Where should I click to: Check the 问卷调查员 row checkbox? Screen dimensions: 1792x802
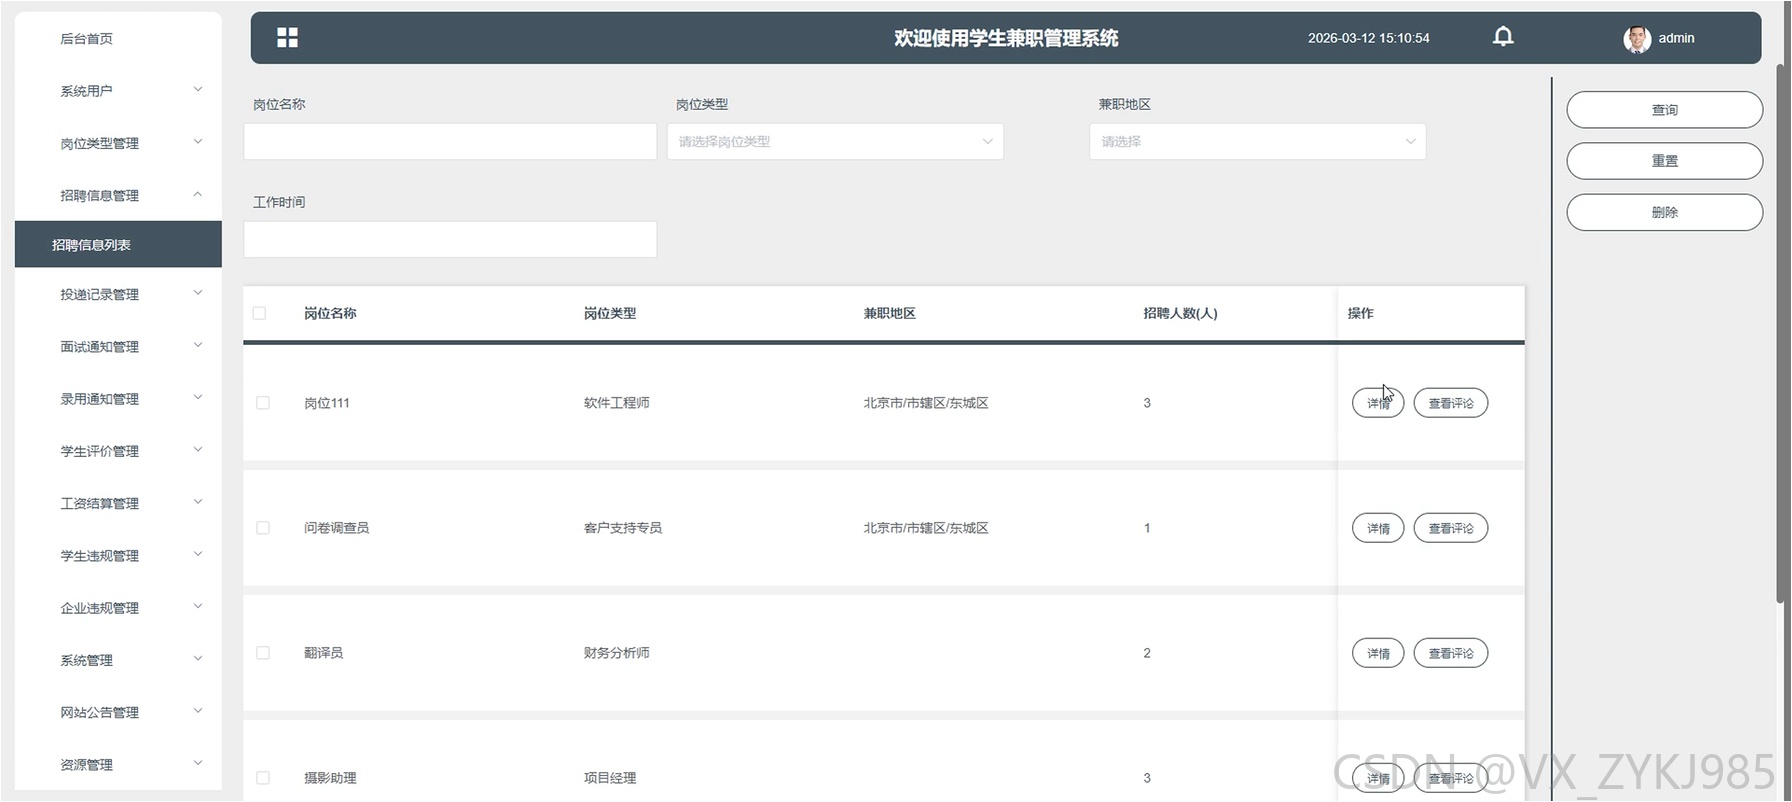263,528
